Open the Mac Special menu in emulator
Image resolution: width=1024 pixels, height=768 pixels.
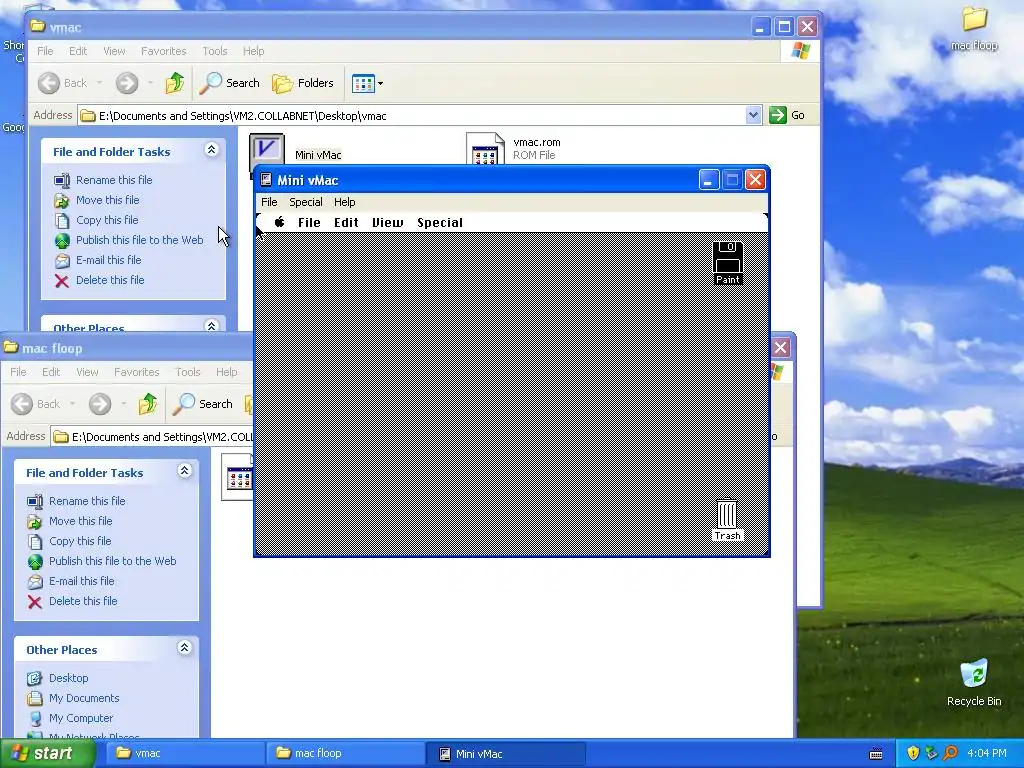[440, 223]
